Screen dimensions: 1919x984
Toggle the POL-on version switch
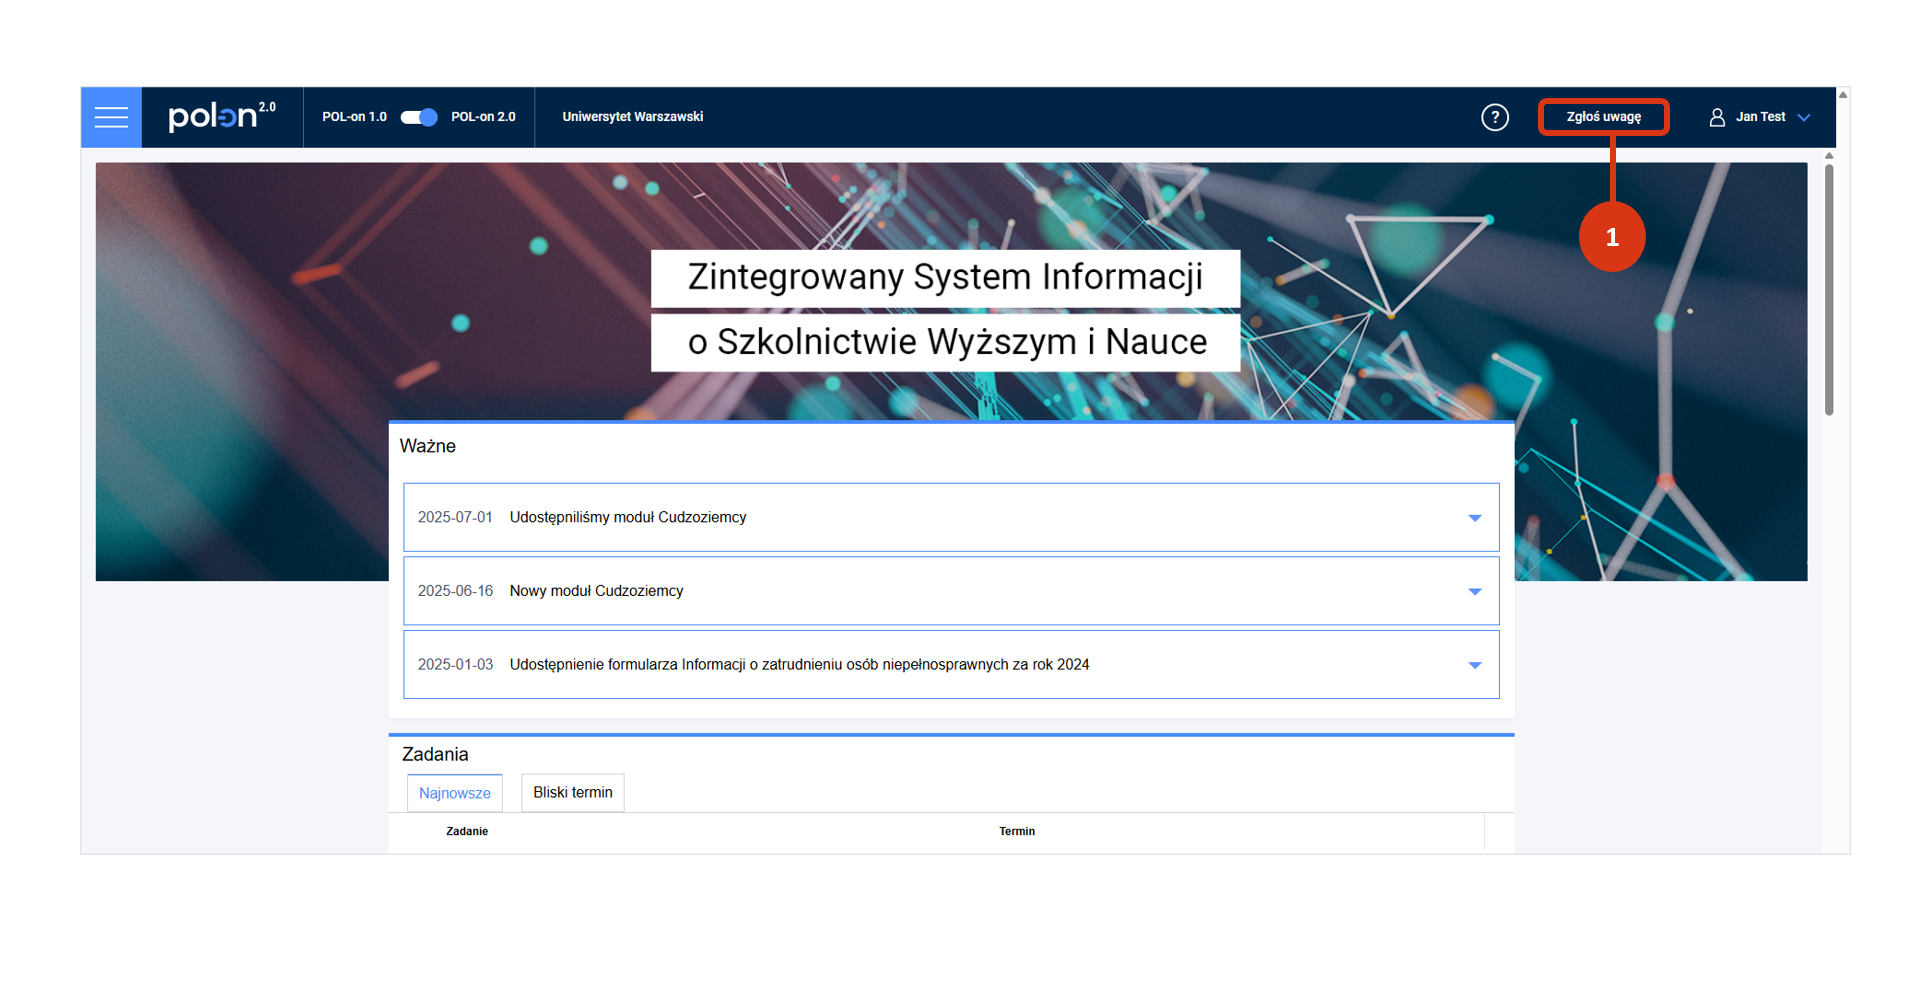pyautogui.click(x=419, y=117)
